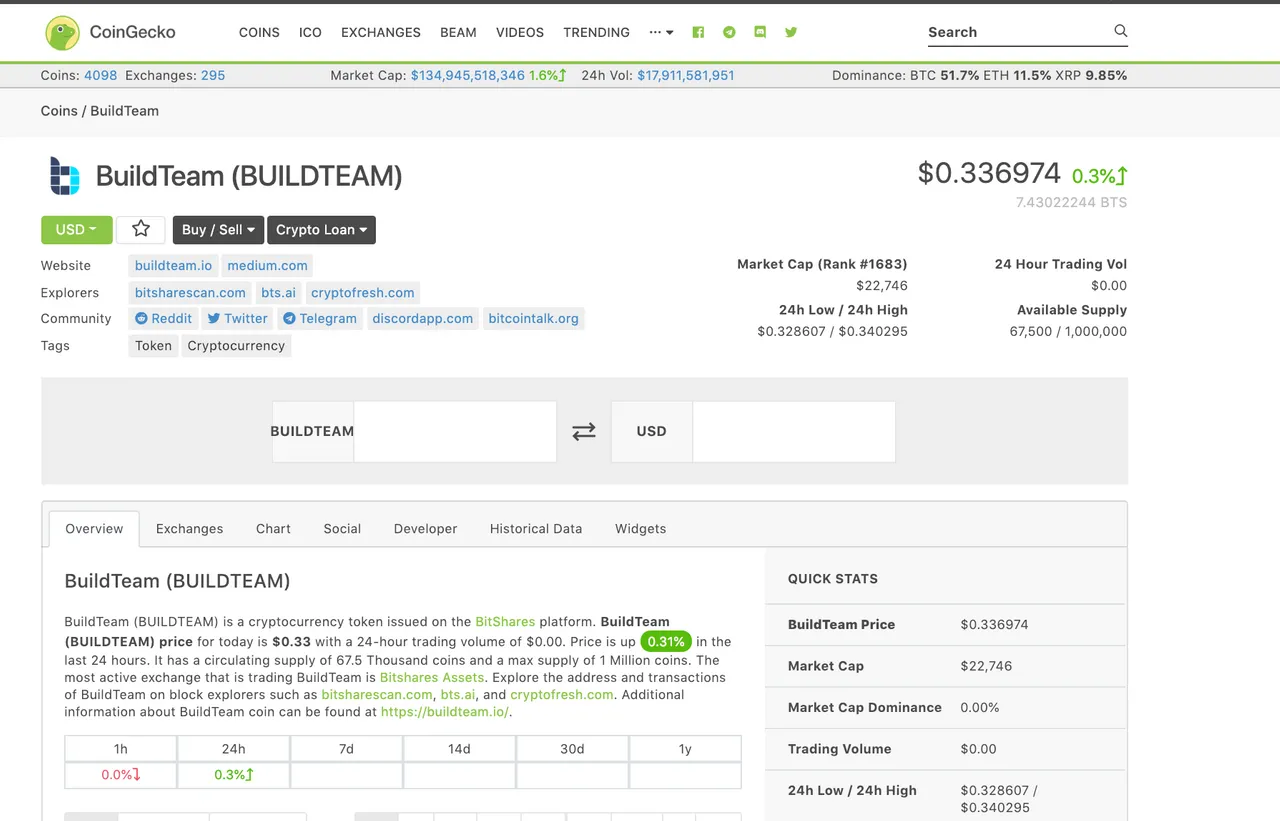Open the https://buildteam.io/ description link
Screen dimensions: 1280x821
coord(444,712)
